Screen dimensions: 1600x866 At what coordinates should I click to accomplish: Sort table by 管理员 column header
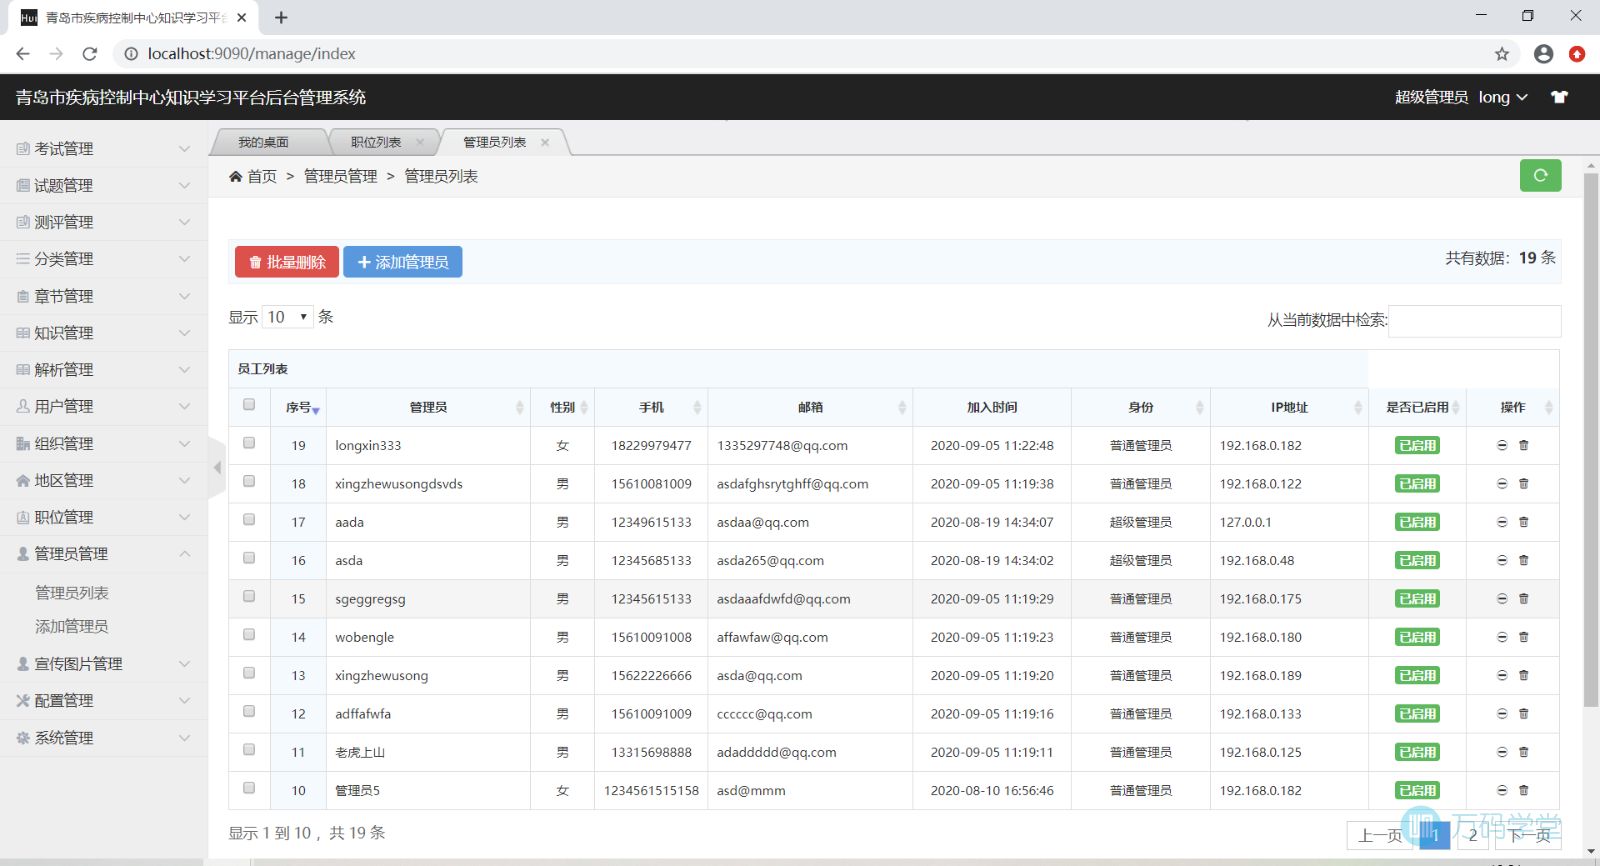click(428, 407)
